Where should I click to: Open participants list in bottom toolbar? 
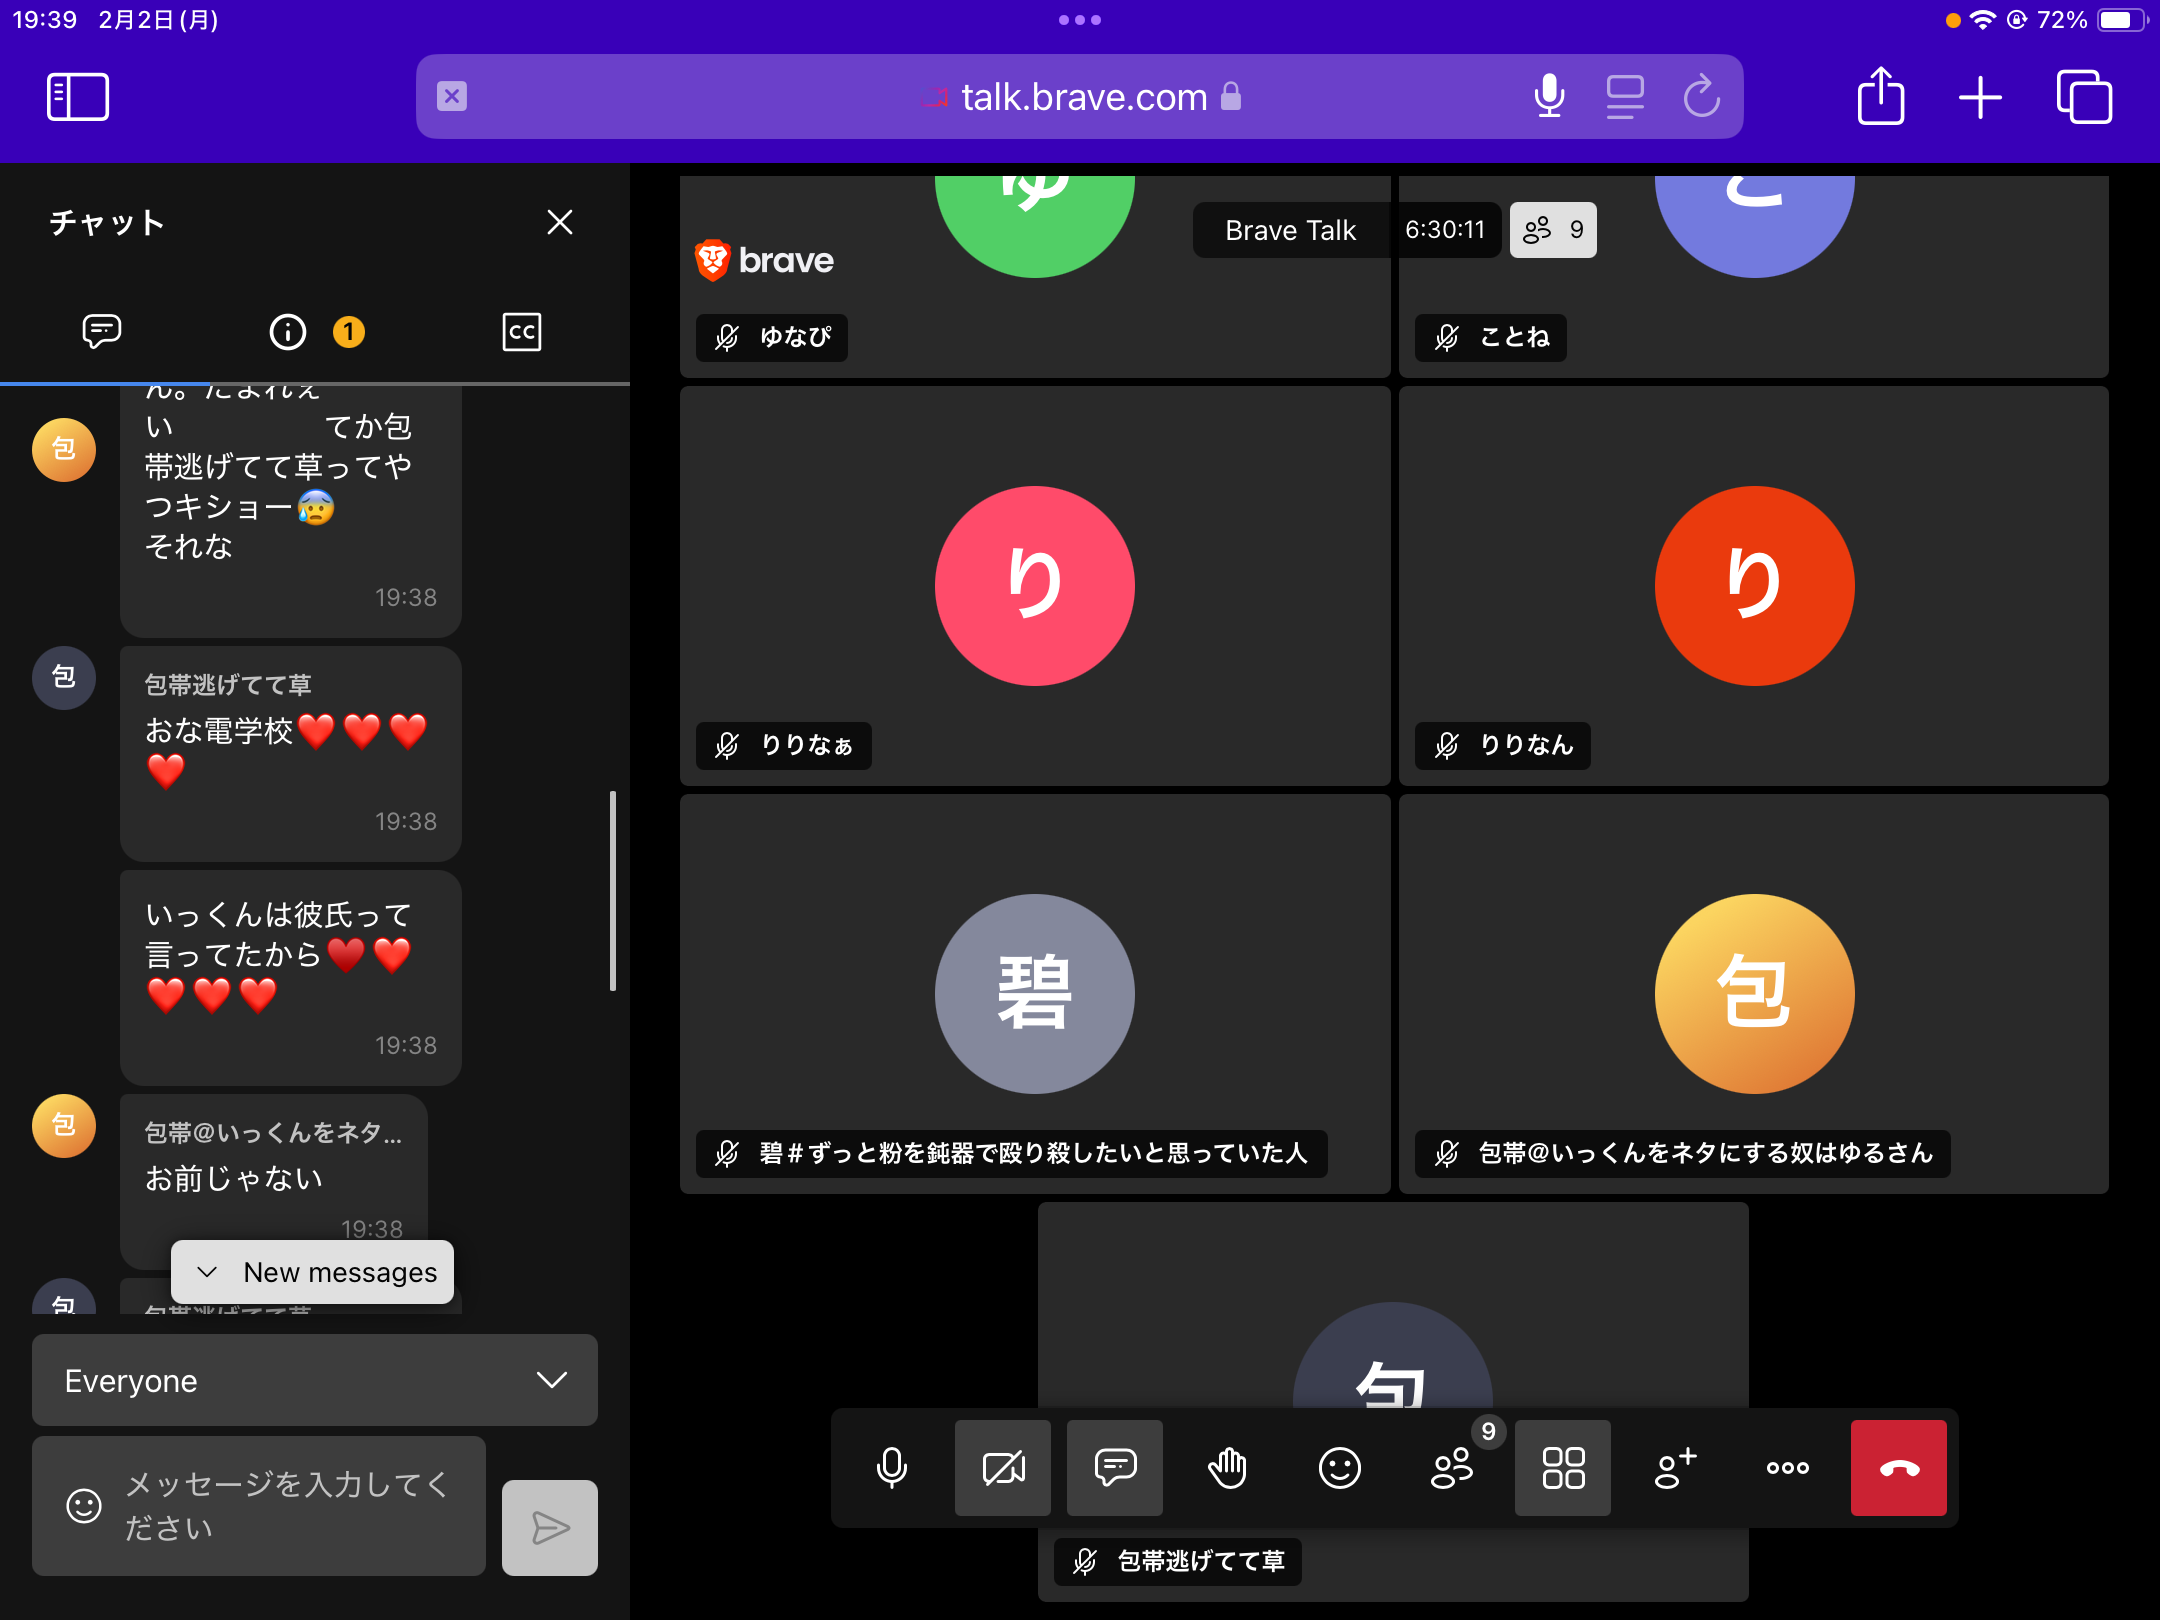pyautogui.click(x=1452, y=1467)
